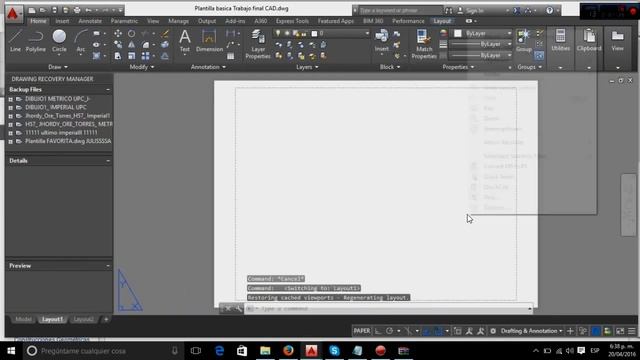The width and height of the screenshot is (640, 360).
Task: Click the Workspace Switching gear icon
Action: (493, 331)
